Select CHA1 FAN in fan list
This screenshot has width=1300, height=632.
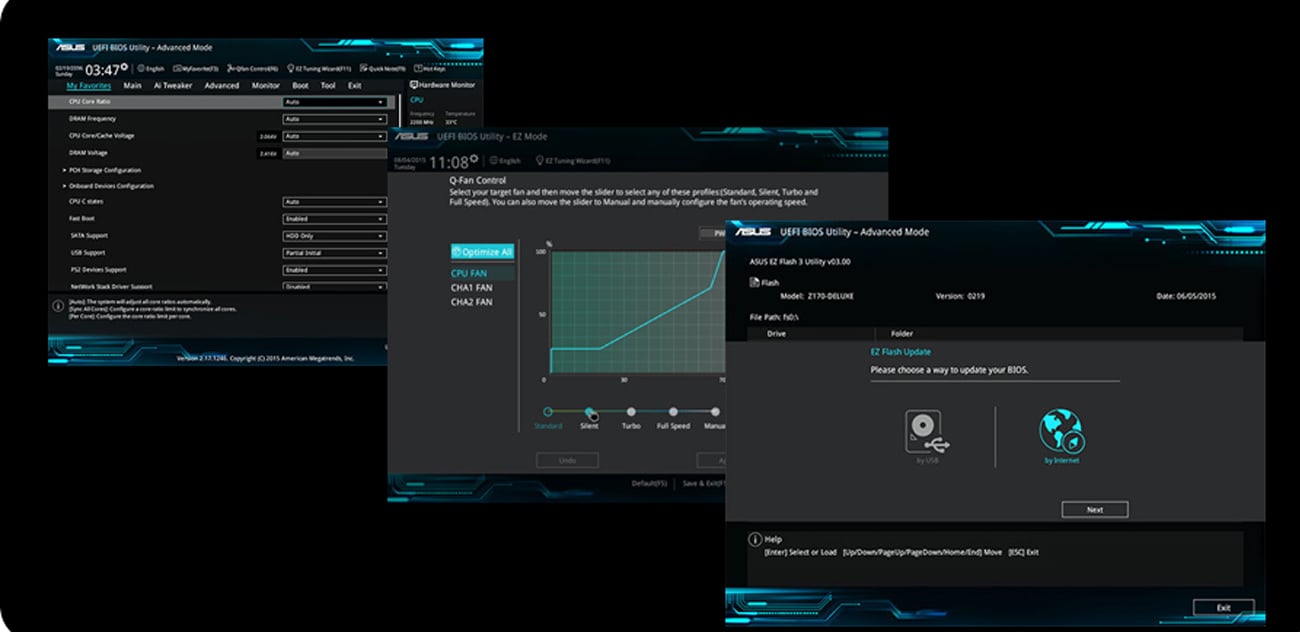click(x=471, y=288)
